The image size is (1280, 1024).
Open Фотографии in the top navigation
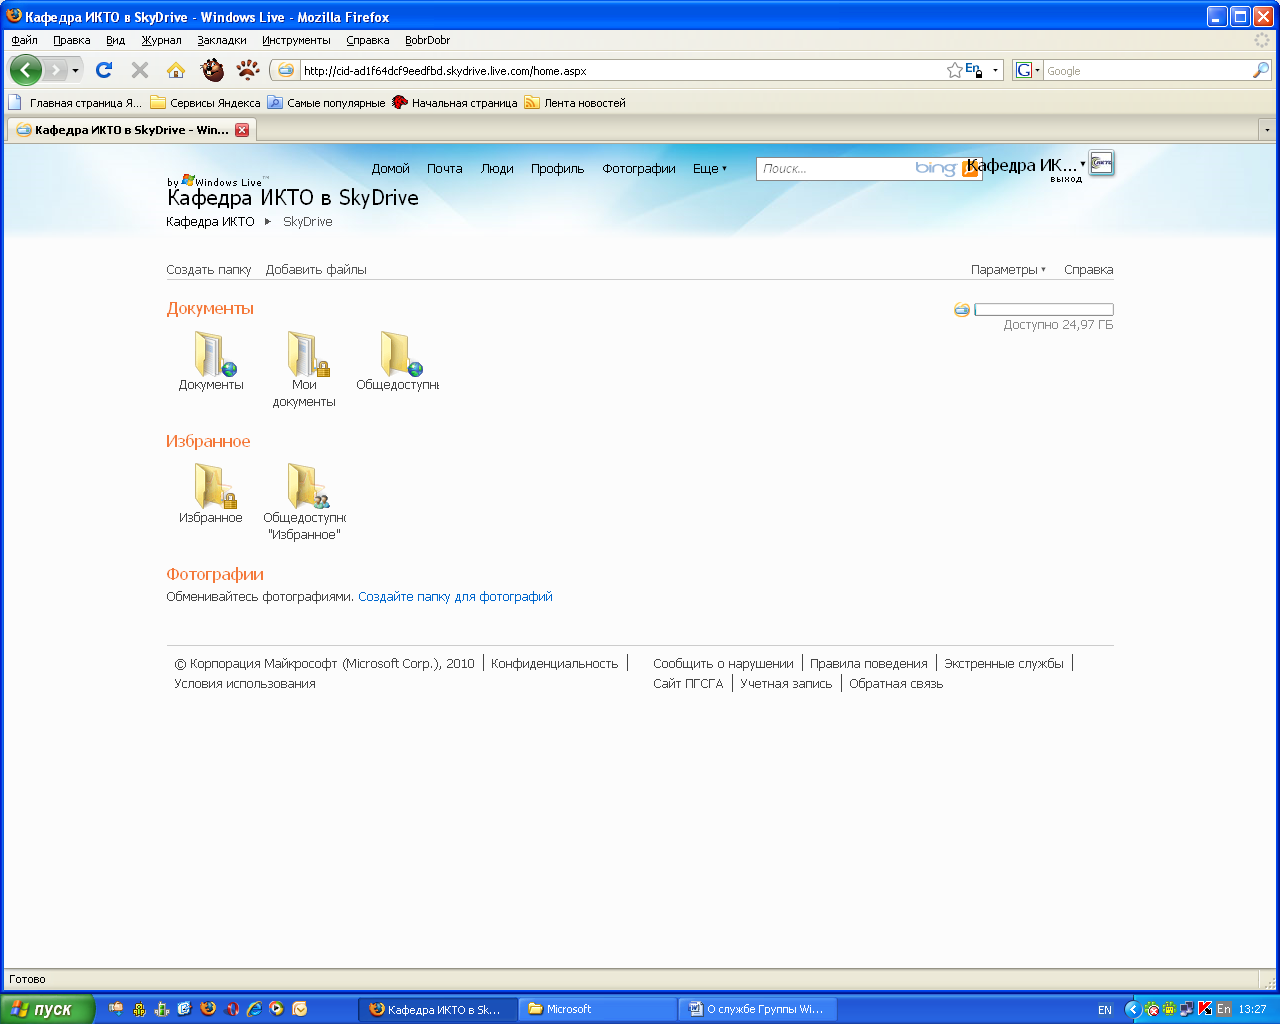click(x=639, y=169)
